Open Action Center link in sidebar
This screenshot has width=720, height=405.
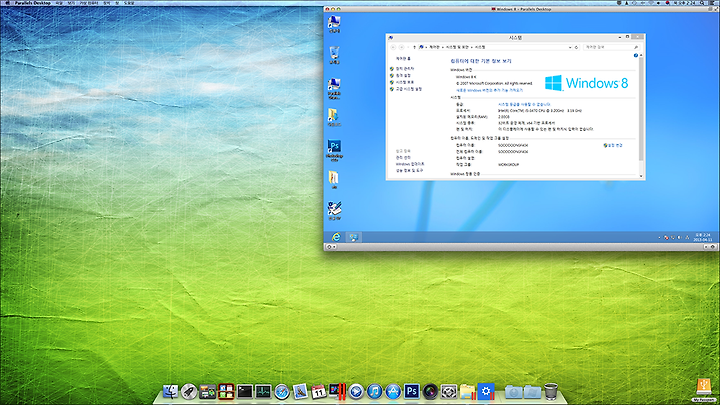[x=403, y=158]
